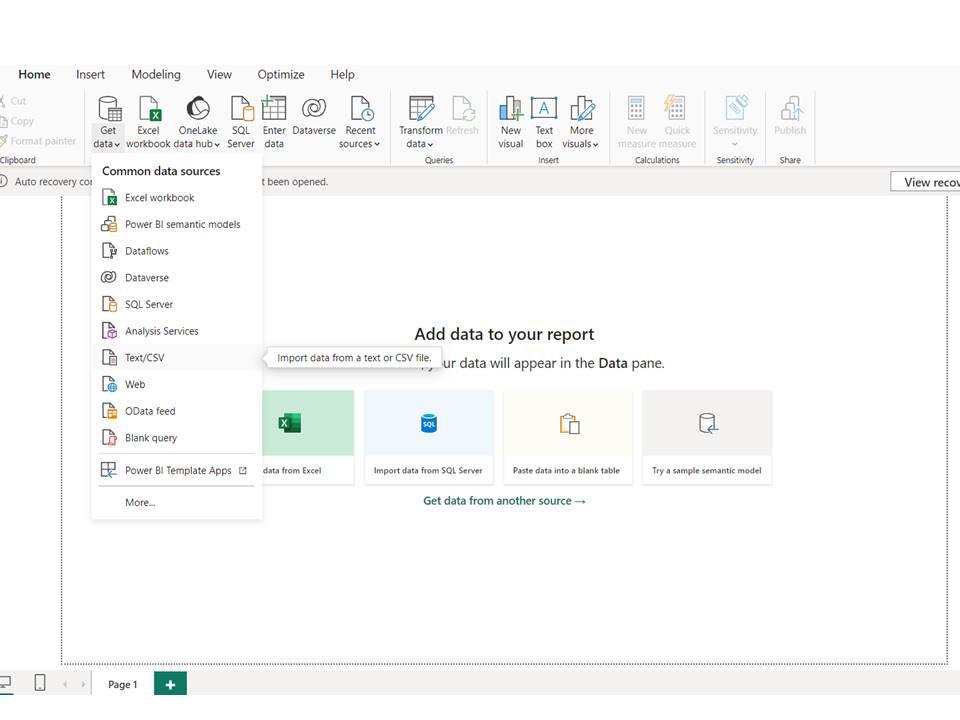Select the Page 1 tab
This screenshot has width=960, height=720.
coord(122,684)
